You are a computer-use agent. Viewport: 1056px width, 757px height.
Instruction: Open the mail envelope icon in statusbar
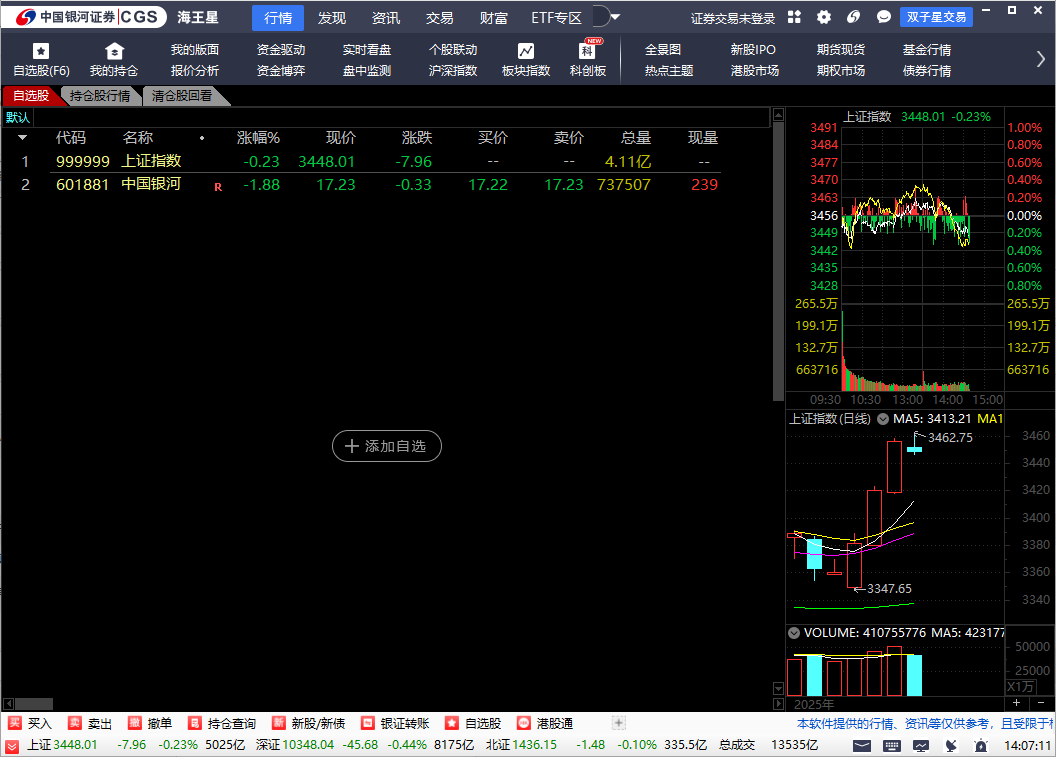(861, 745)
